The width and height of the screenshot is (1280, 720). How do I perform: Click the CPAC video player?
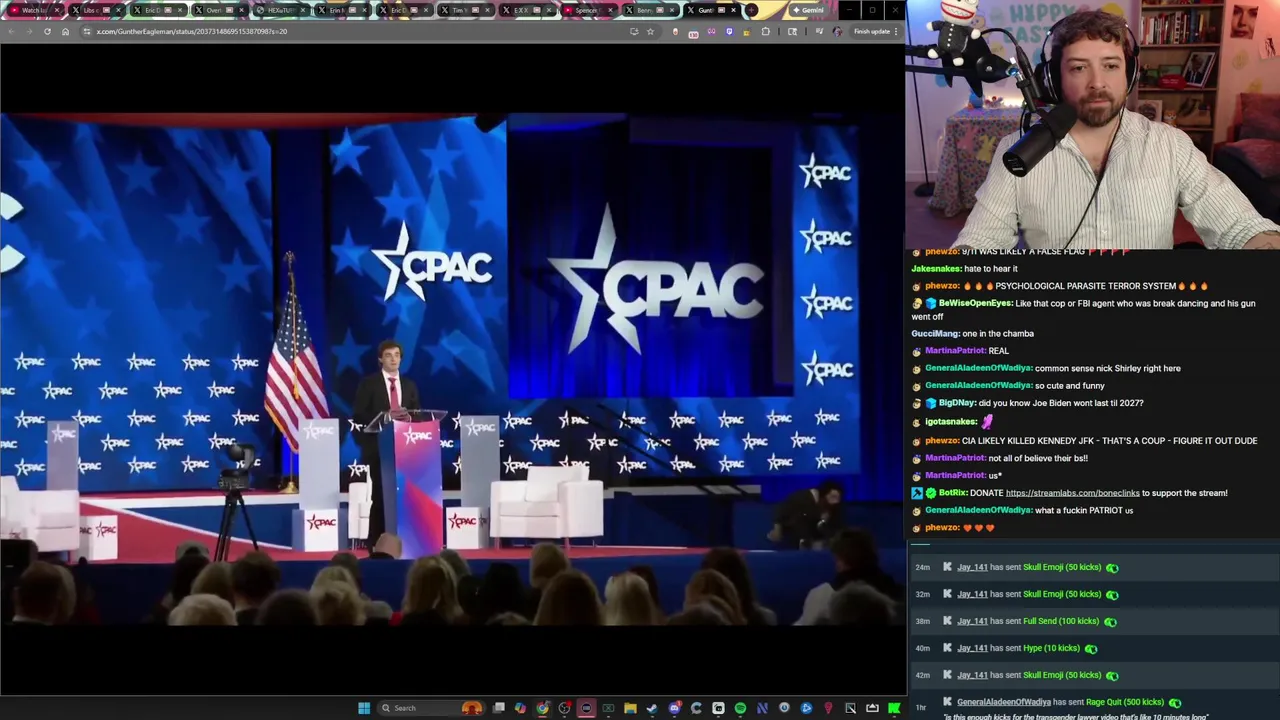452,370
